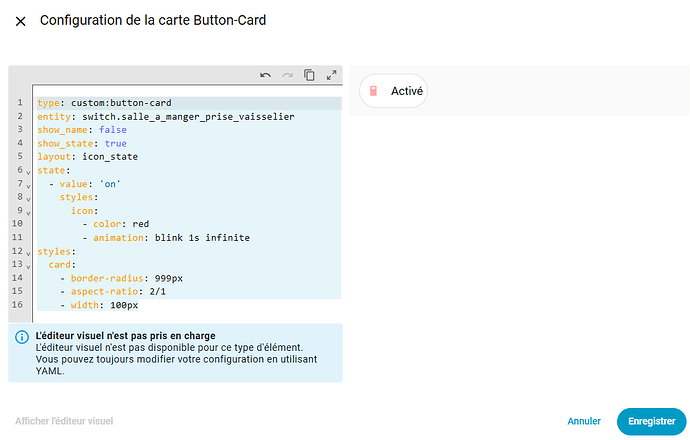The image size is (690, 440).
Task: Fold the '- value: on' block at line 7
Action: point(28,185)
